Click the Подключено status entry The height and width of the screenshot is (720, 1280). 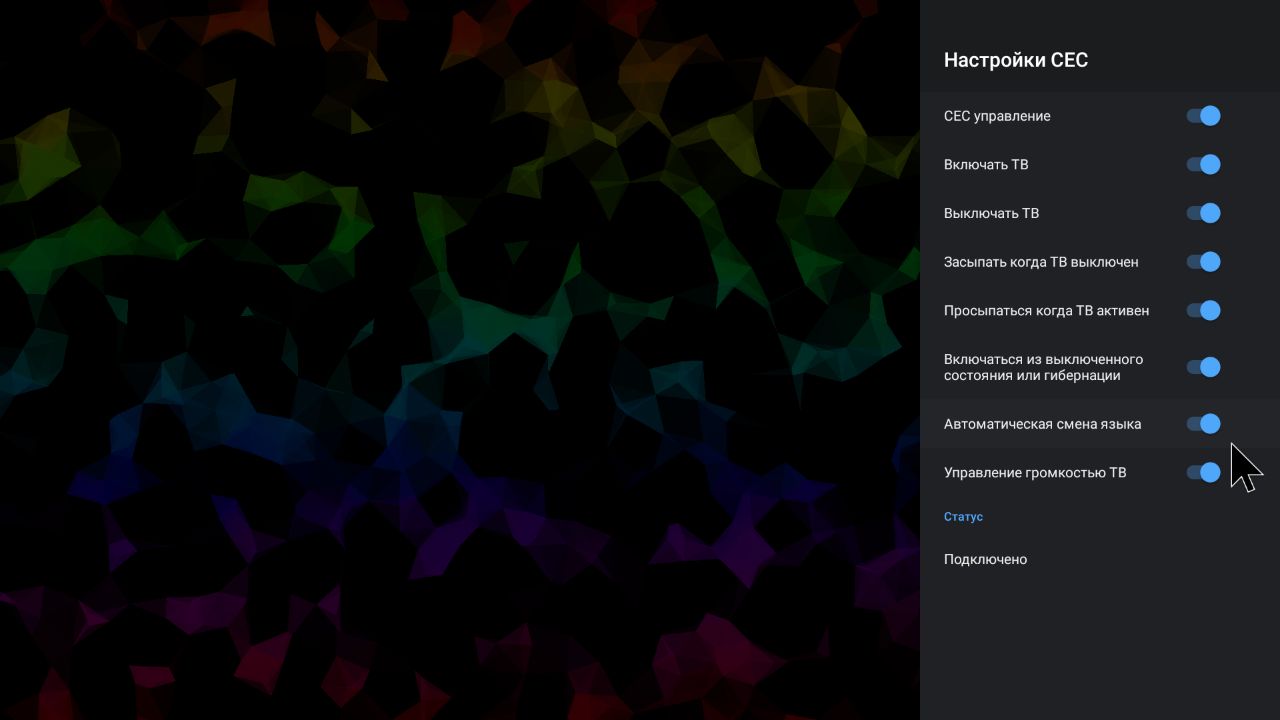[985, 559]
